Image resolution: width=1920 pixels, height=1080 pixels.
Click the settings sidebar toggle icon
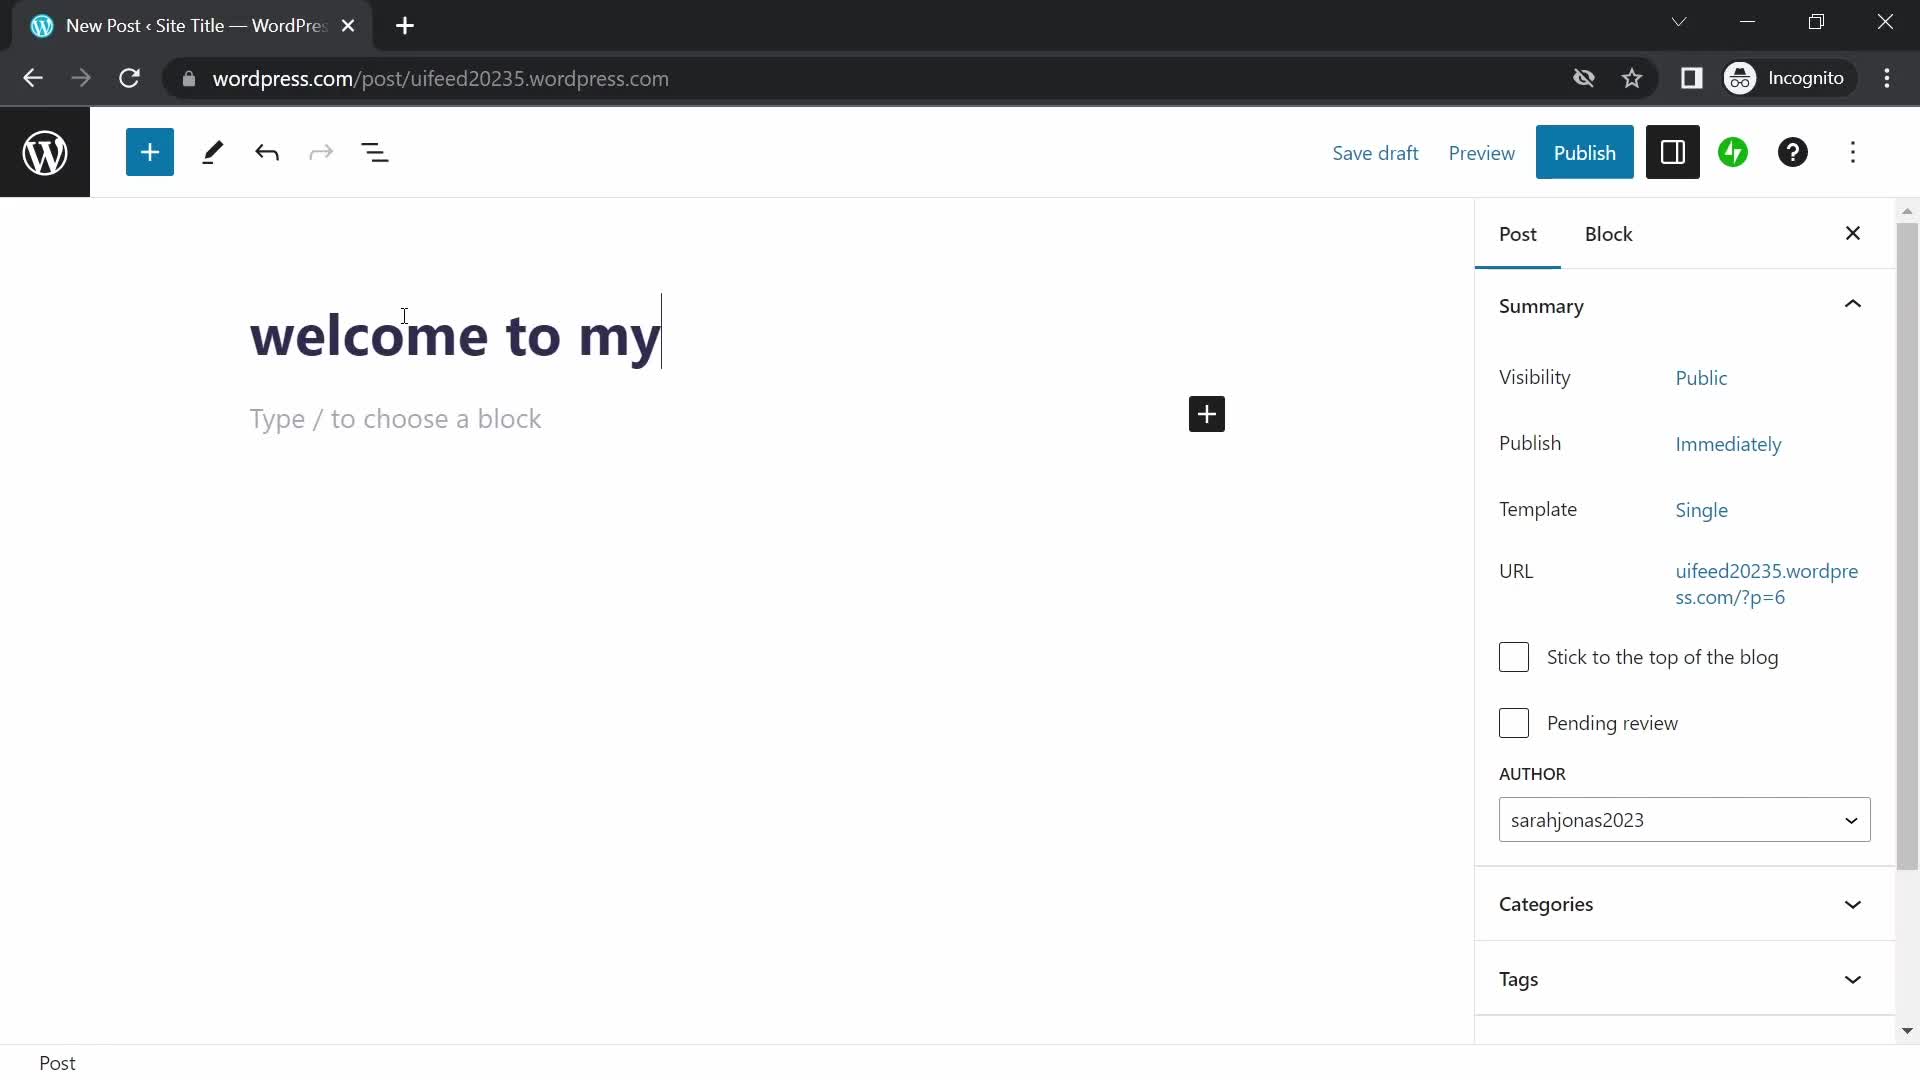point(1672,153)
